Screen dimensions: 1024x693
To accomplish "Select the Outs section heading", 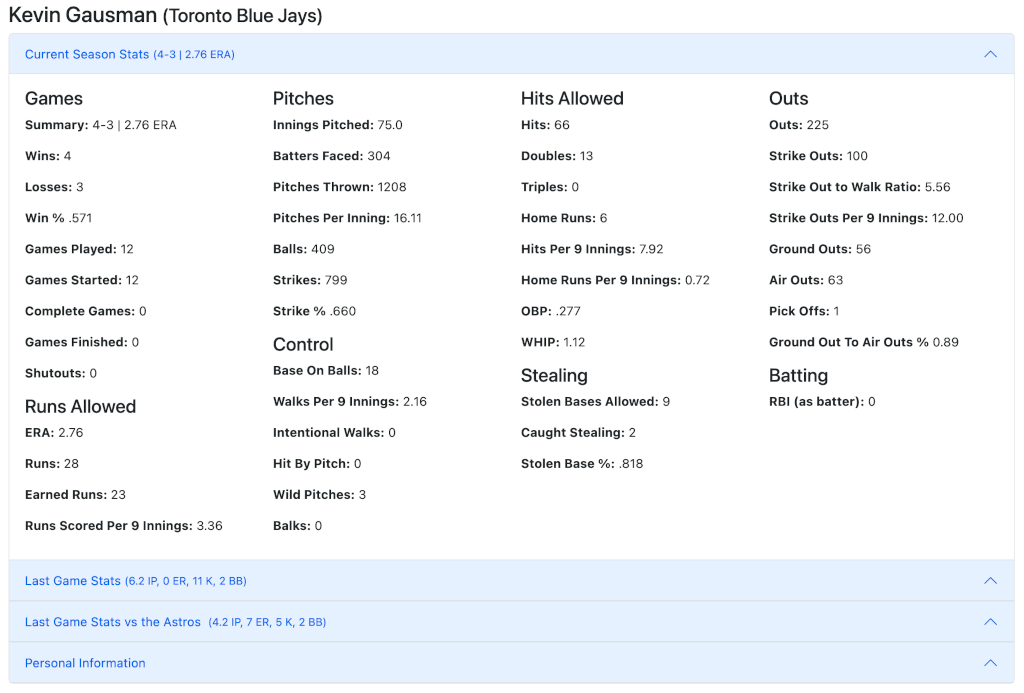I will tap(788, 98).
